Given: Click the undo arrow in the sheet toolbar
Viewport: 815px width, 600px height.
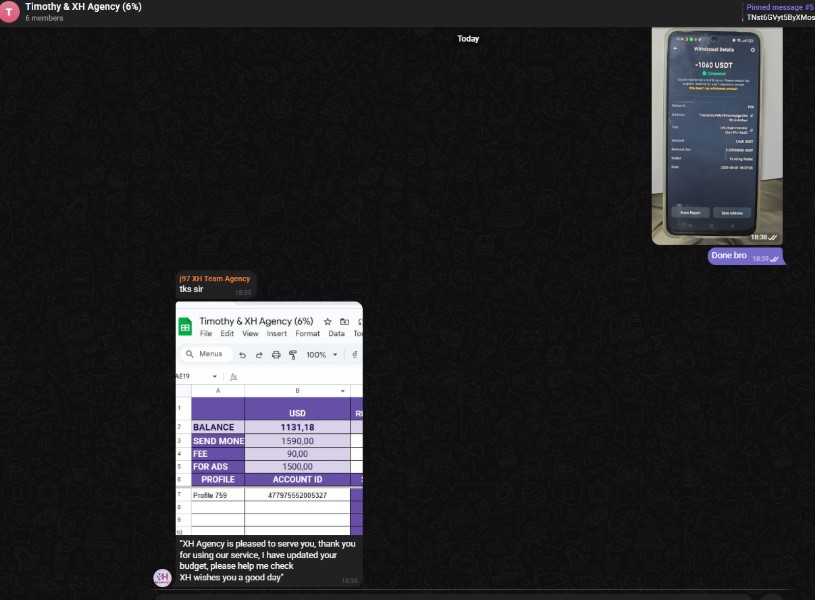Looking at the screenshot, I should pyautogui.click(x=242, y=355).
